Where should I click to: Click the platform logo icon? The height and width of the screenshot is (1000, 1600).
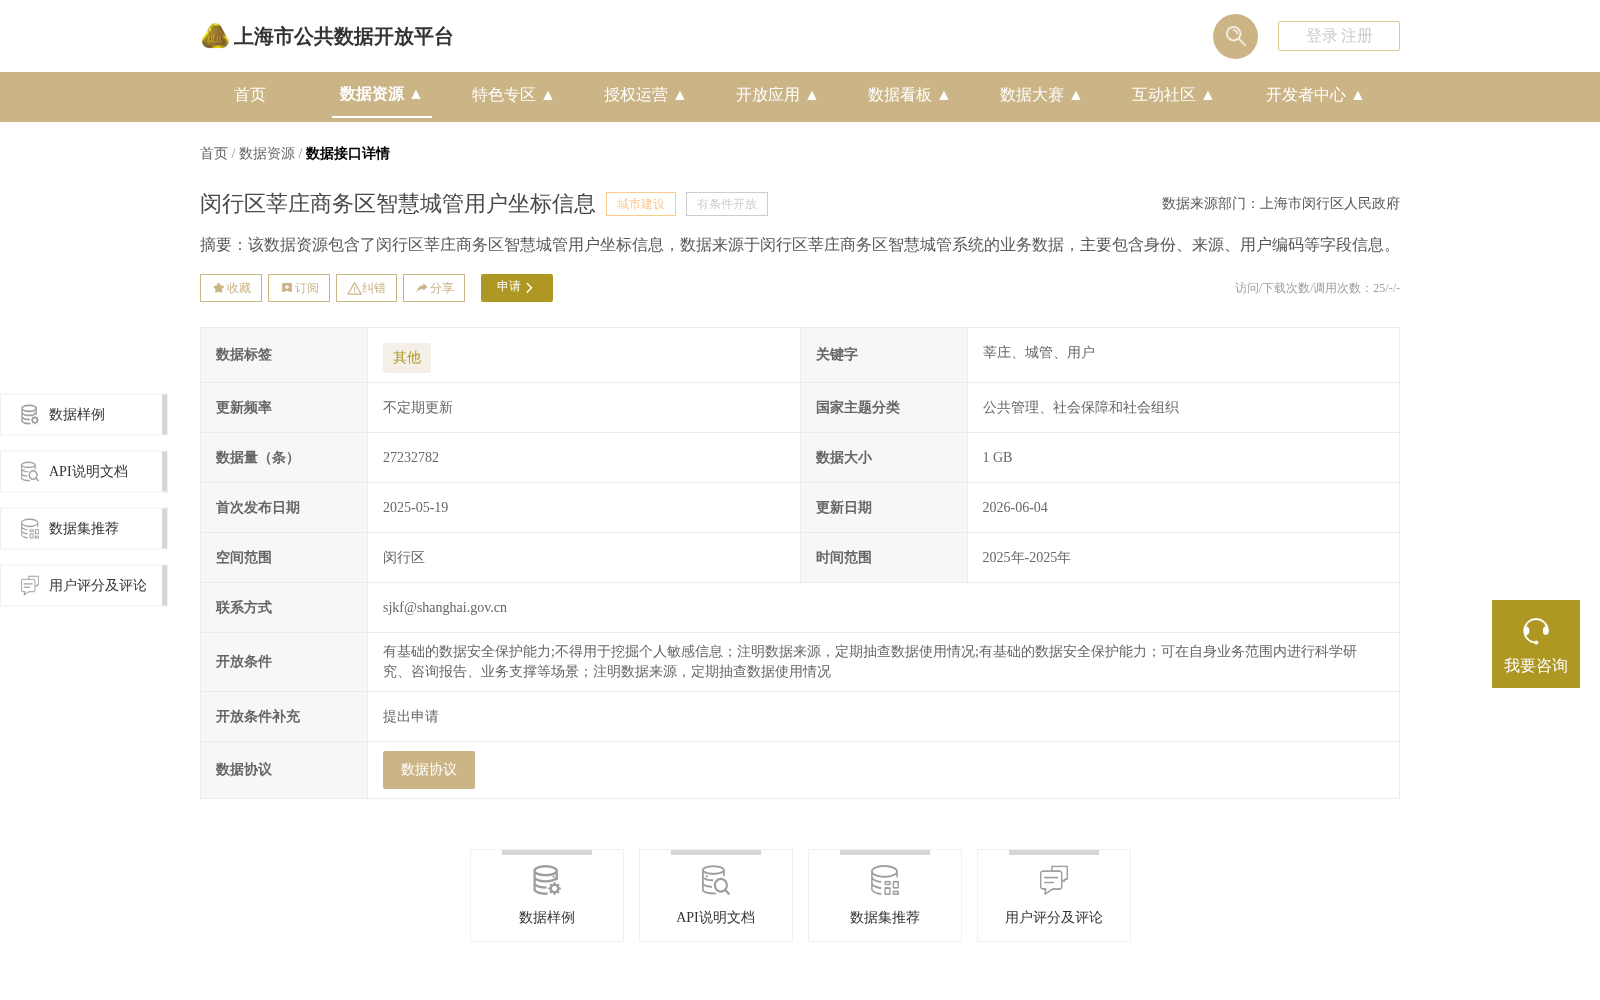[x=215, y=36]
